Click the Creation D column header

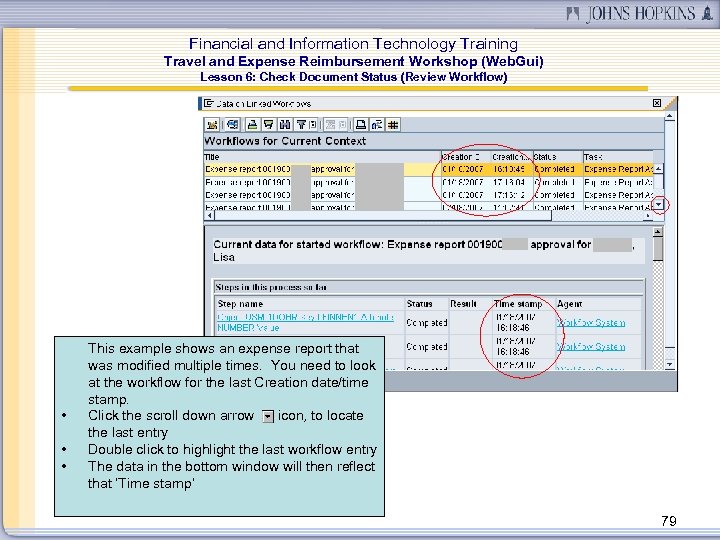click(466, 157)
